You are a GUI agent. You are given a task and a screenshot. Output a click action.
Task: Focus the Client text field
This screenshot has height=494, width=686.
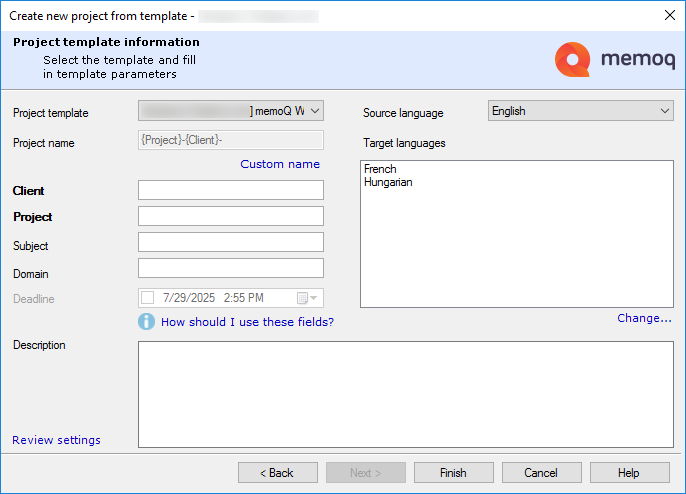pos(231,190)
